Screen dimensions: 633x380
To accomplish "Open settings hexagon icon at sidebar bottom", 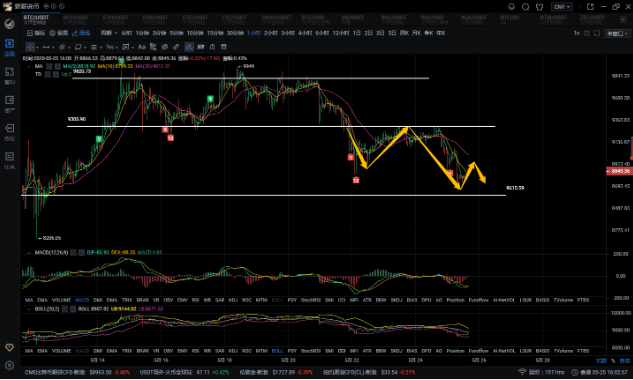I will (9, 365).
